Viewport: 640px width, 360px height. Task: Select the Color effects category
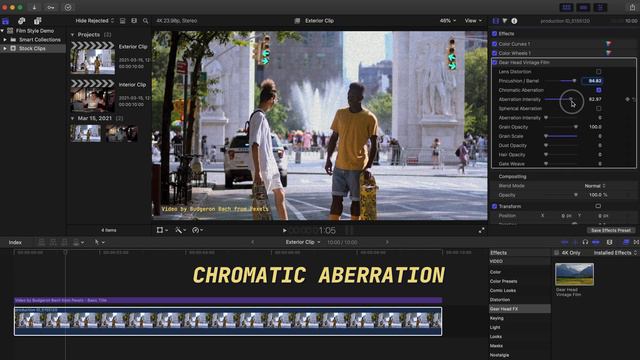495,272
